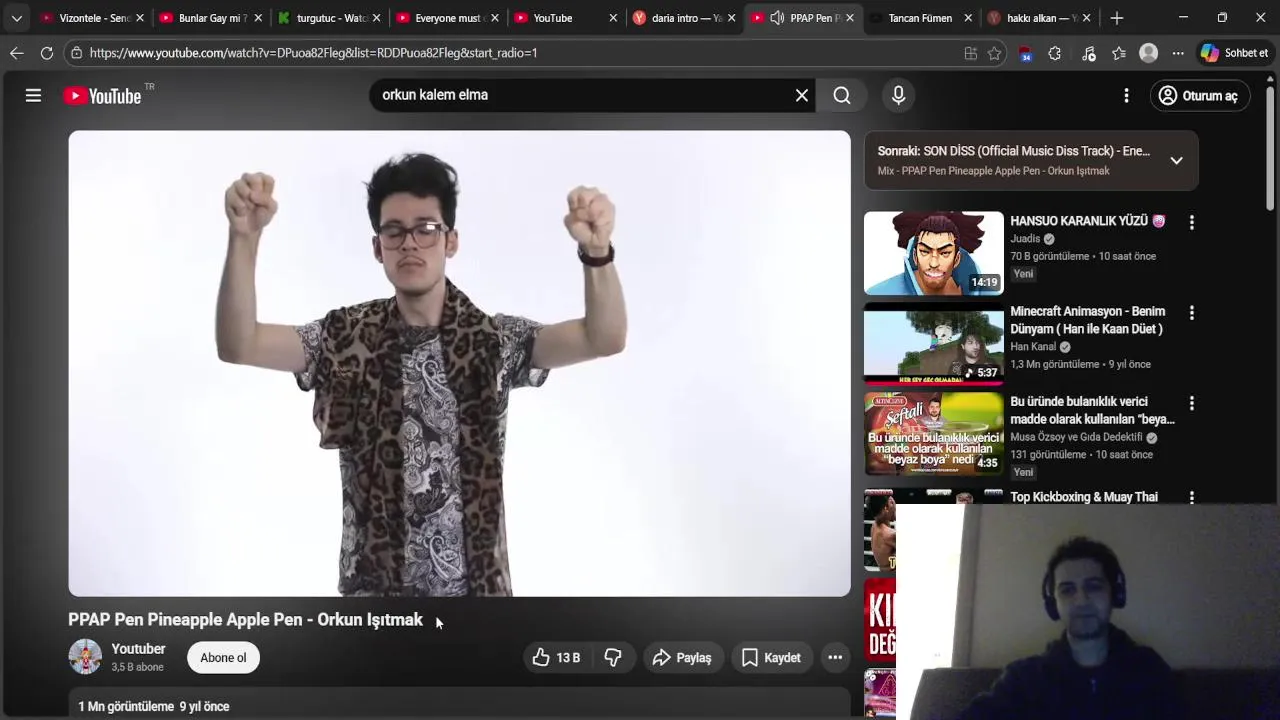Click Oturum aç sign-in button
Viewport: 1280px width, 720px height.
point(1199,96)
